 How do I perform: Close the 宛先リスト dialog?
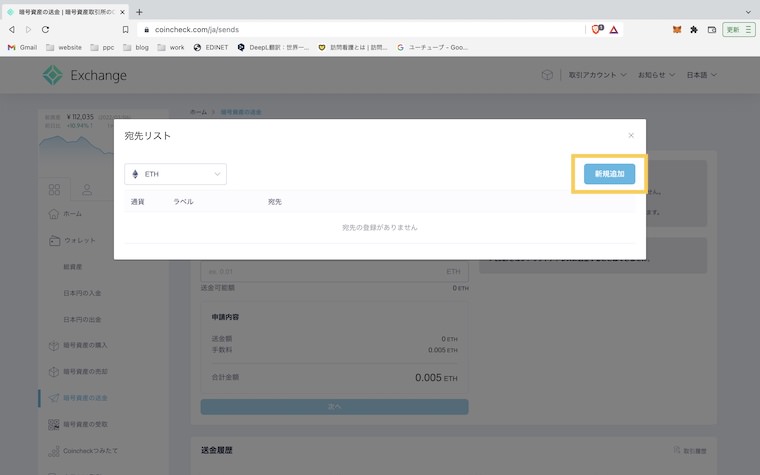631,135
